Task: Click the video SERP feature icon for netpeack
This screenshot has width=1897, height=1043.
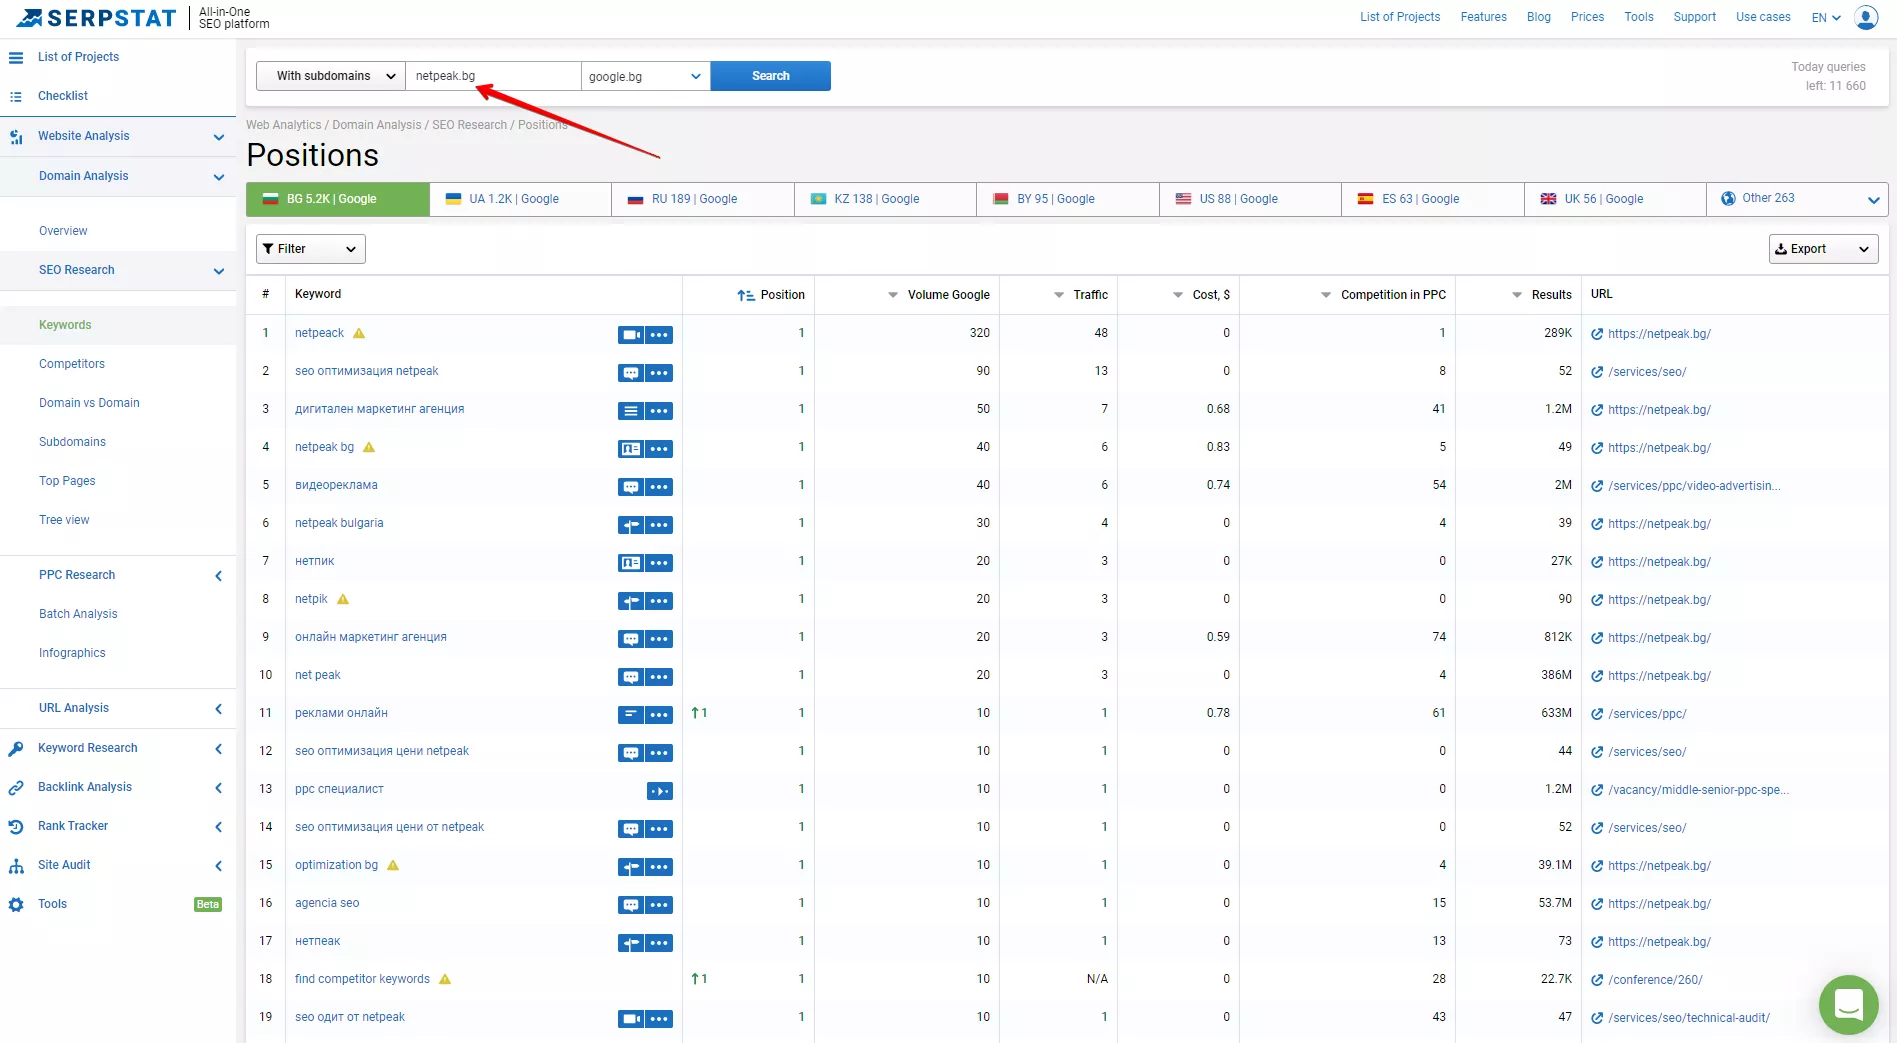Action: pyautogui.click(x=631, y=335)
